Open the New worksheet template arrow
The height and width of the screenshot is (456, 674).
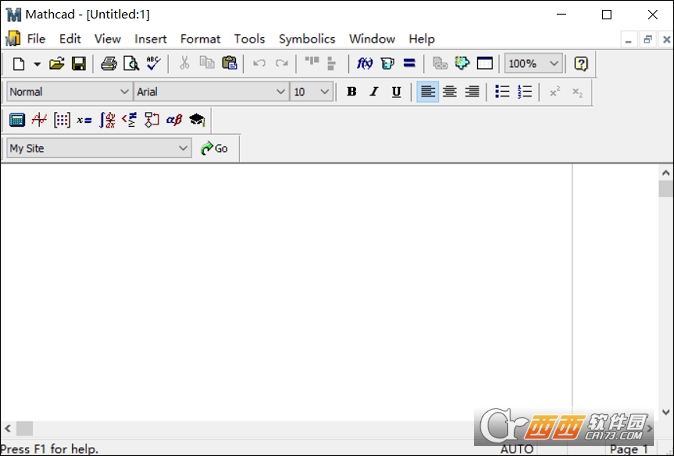[x=37, y=64]
